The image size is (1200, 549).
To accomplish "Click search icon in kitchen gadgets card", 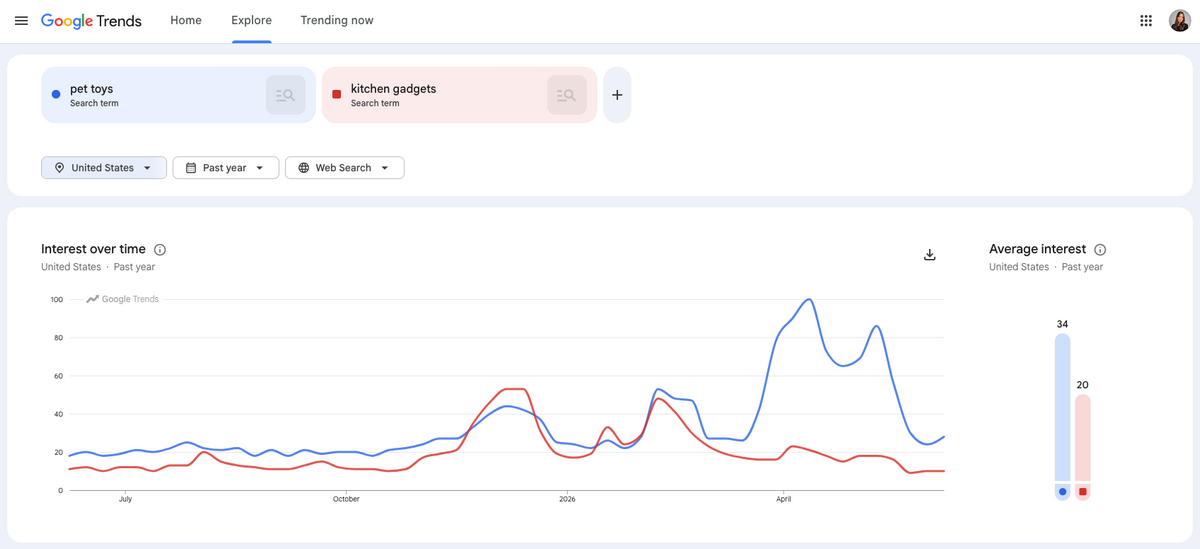I will pyautogui.click(x=566, y=95).
